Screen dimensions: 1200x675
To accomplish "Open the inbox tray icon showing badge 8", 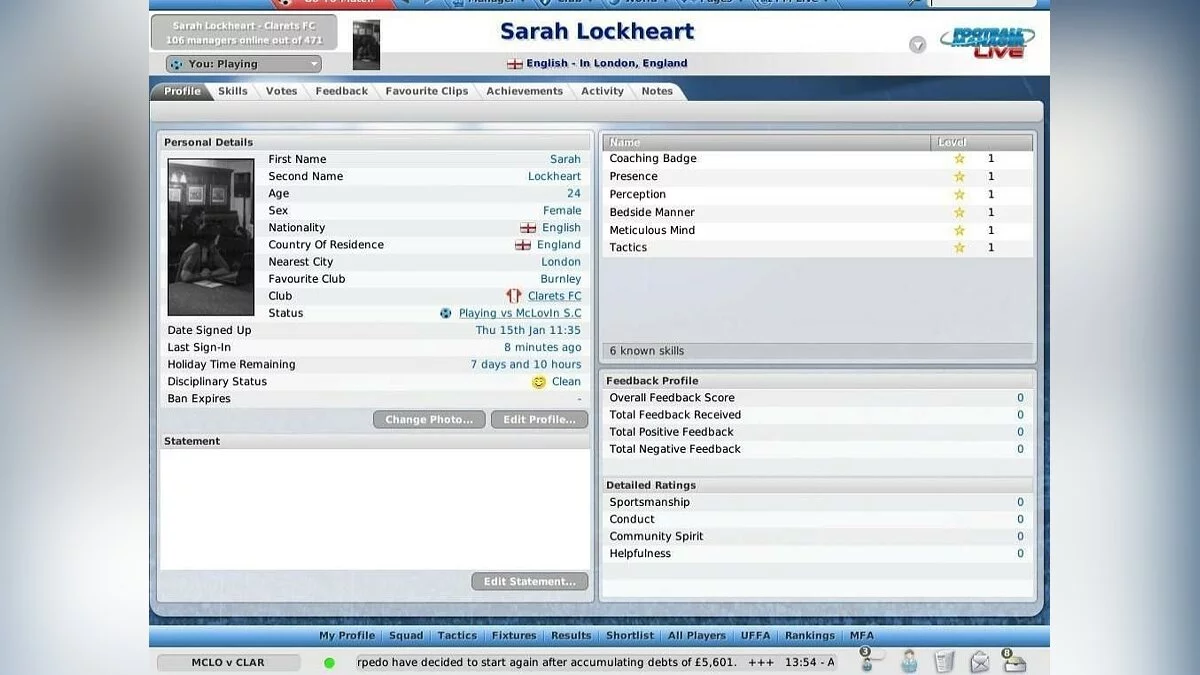I will [x=1013, y=660].
